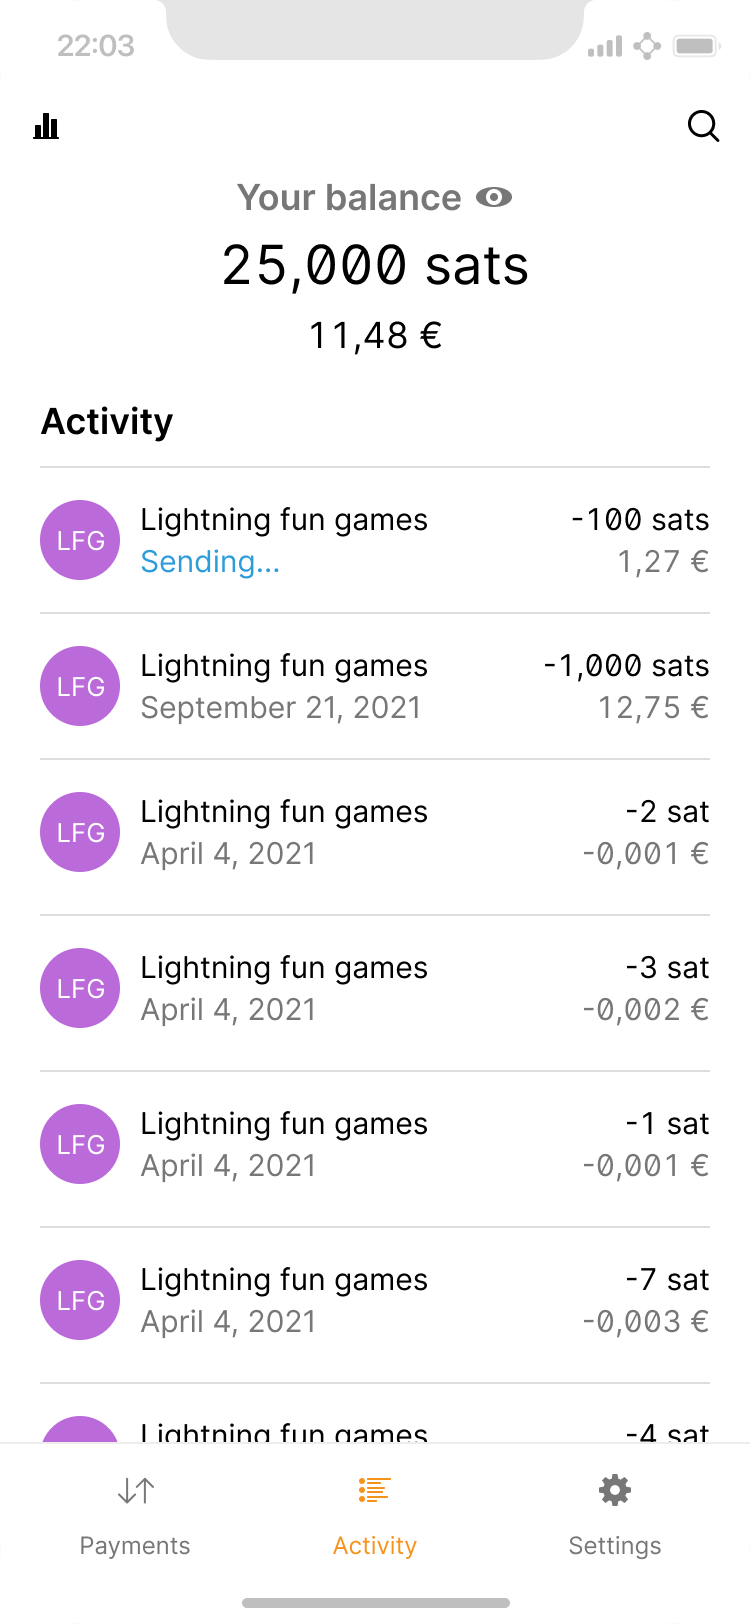
Task: Toggle balance visibility eye icon
Action: (494, 198)
